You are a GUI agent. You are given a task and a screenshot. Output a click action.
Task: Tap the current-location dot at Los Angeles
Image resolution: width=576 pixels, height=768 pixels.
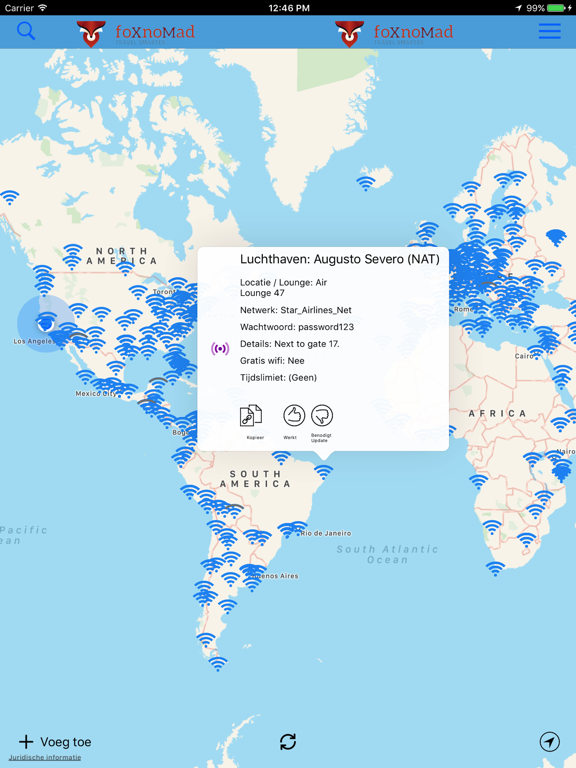click(45, 323)
